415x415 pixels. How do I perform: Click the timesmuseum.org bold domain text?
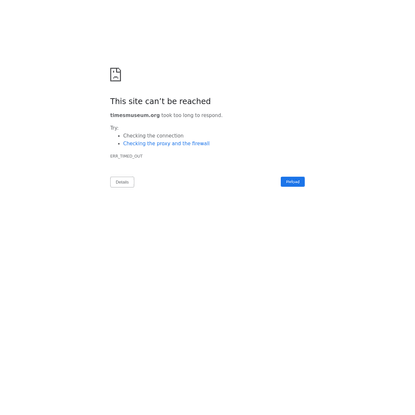click(135, 115)
